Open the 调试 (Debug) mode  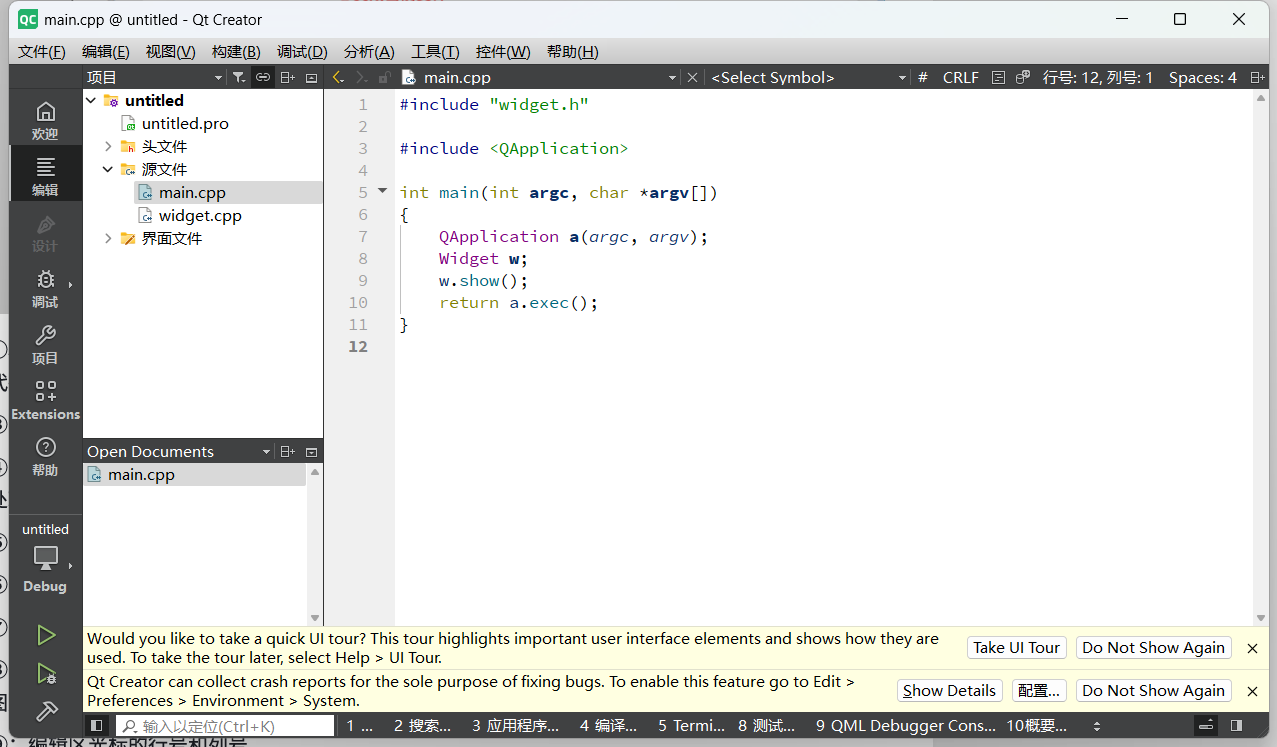pos(45,287)
